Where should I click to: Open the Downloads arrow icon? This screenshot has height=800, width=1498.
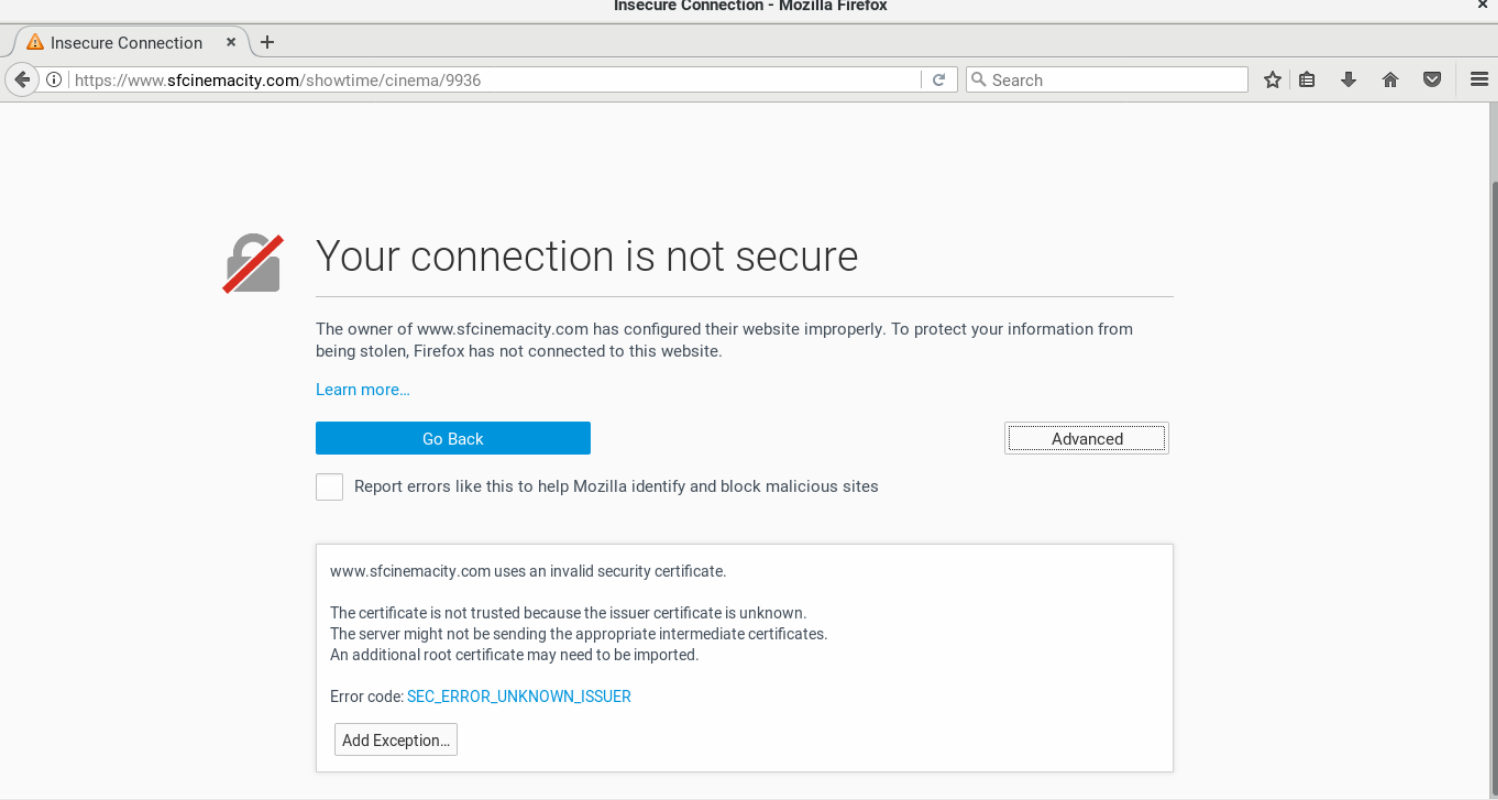1348,80
